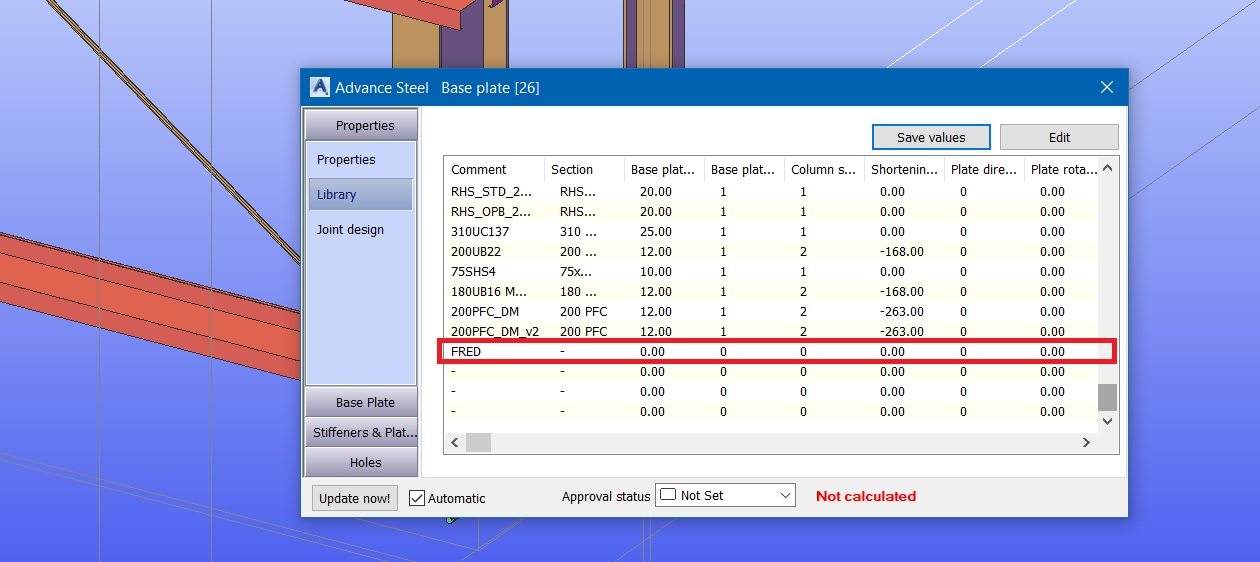Select the 200PFC_DM library entry
This screenshot has width=1260, height=562.
[x=771, y=311]
